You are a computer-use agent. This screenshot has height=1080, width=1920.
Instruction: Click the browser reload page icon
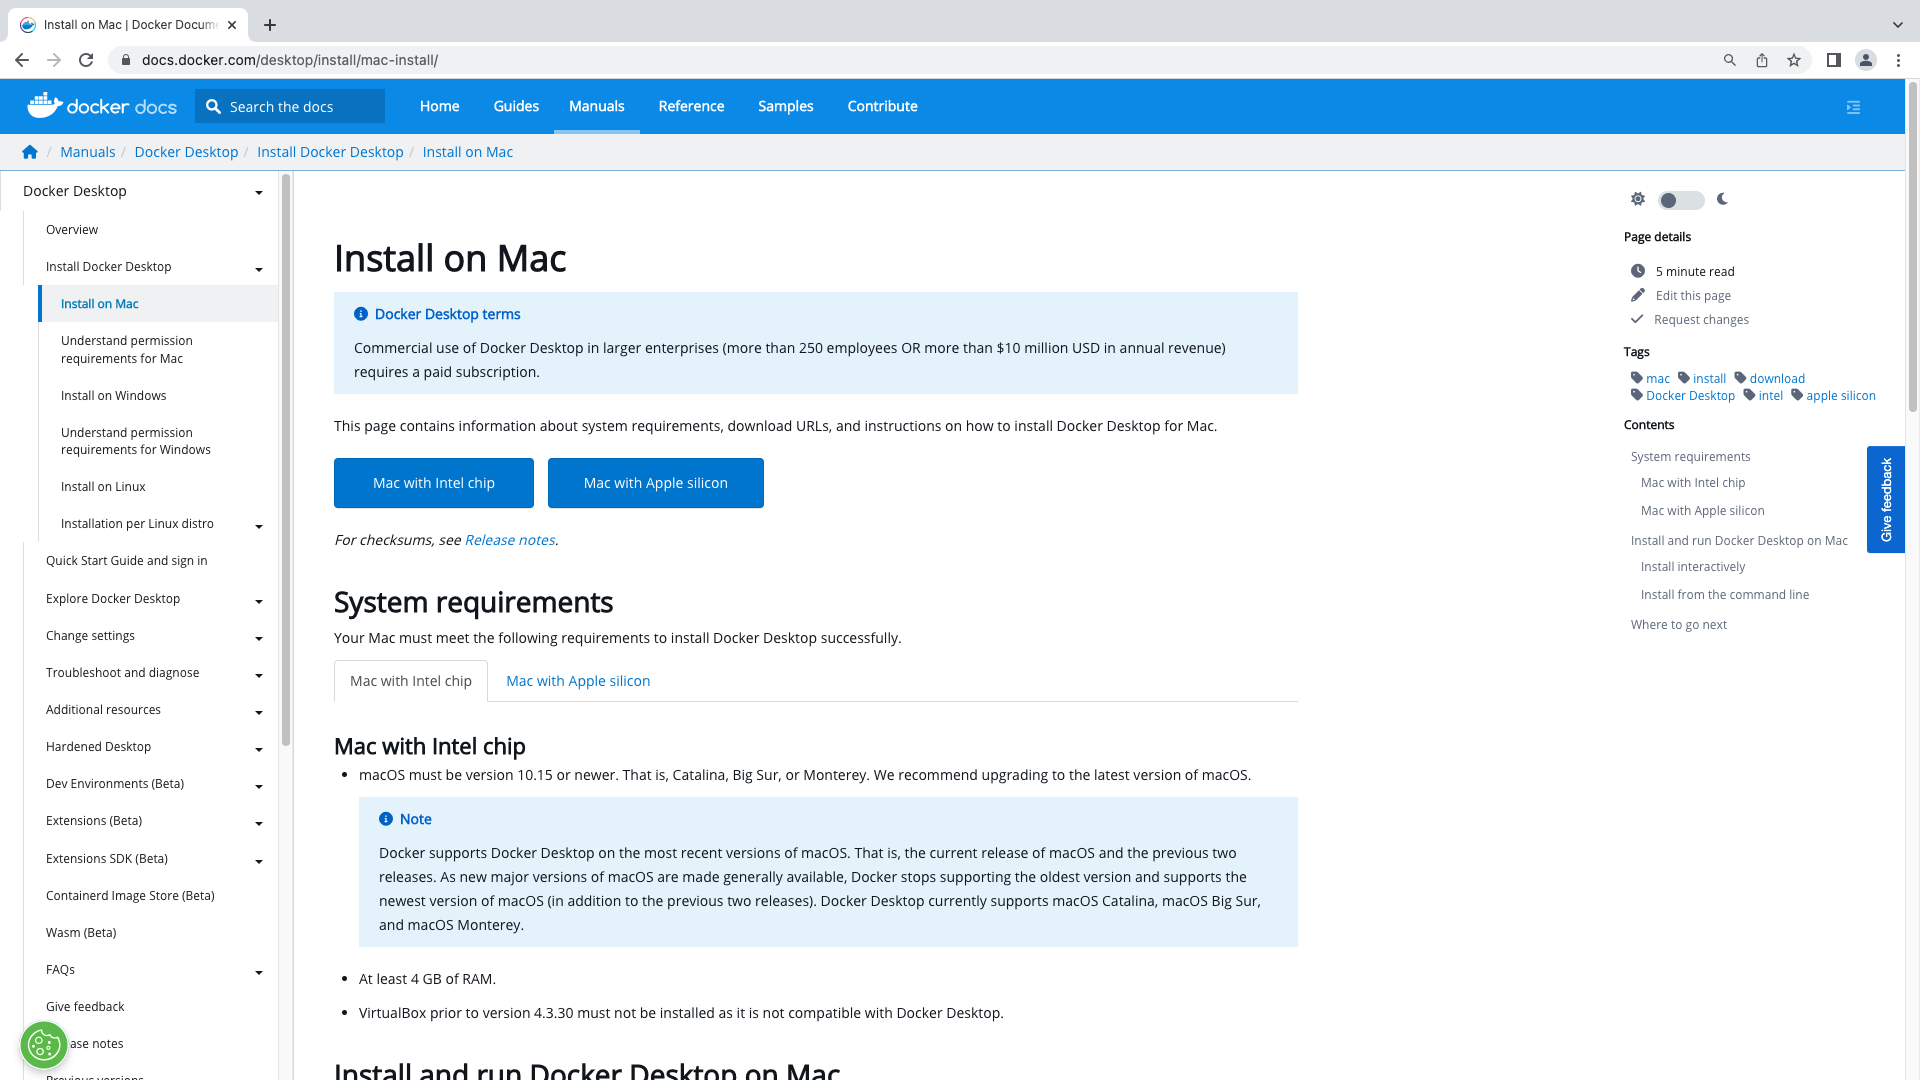point(86,60)
